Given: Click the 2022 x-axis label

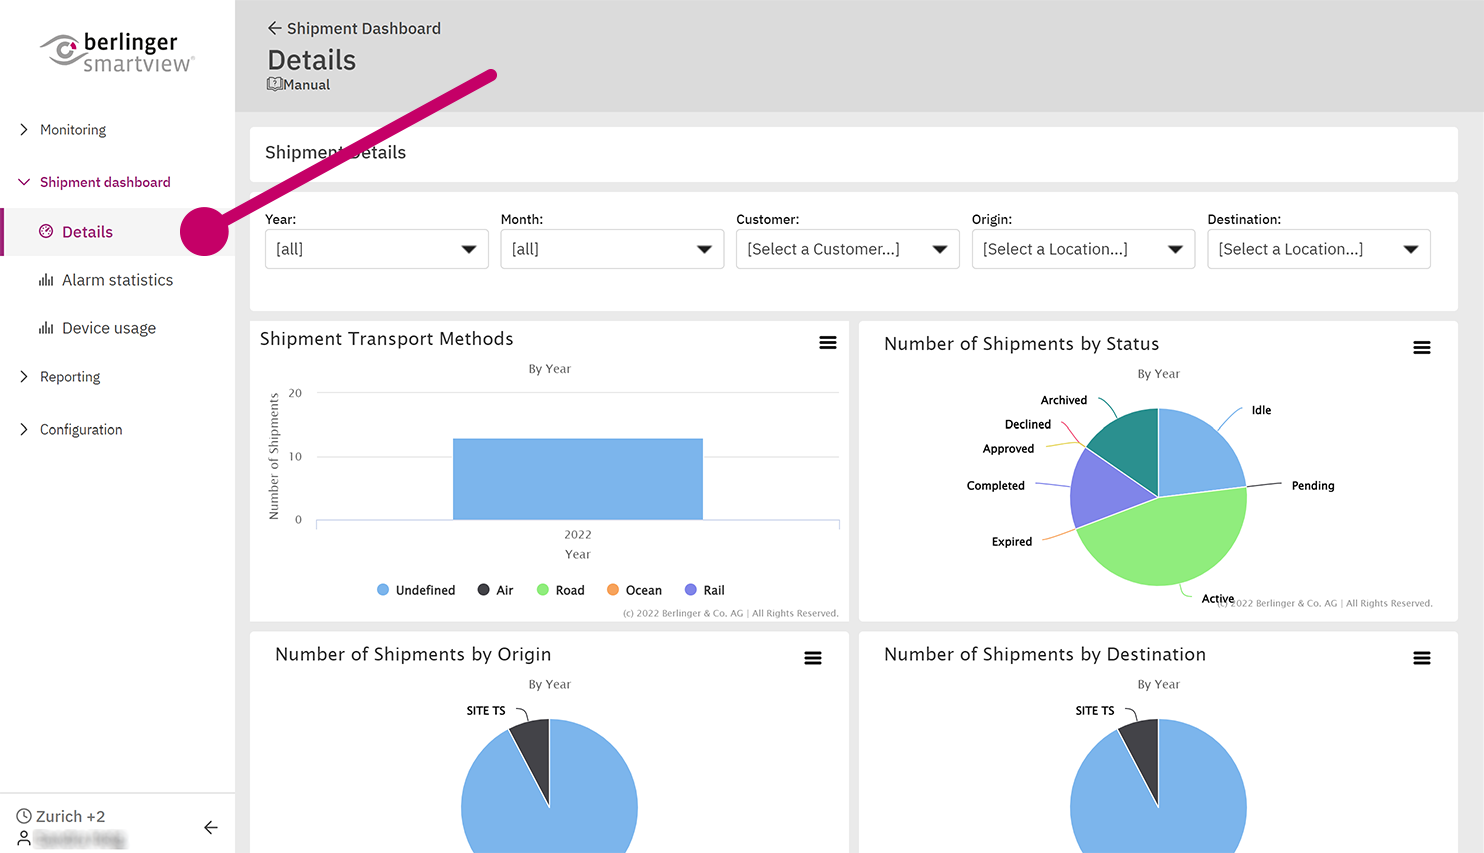Looking at the screenshot, I should pyautogui.click(x=578, y=535).
